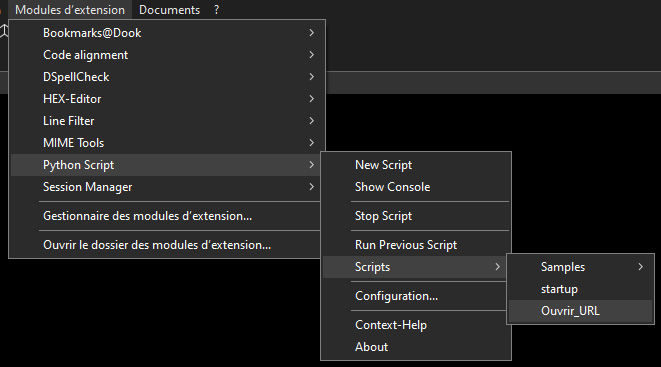661x367 pixels.
Task: Create a New Script
Action: (x=416, y=165)
